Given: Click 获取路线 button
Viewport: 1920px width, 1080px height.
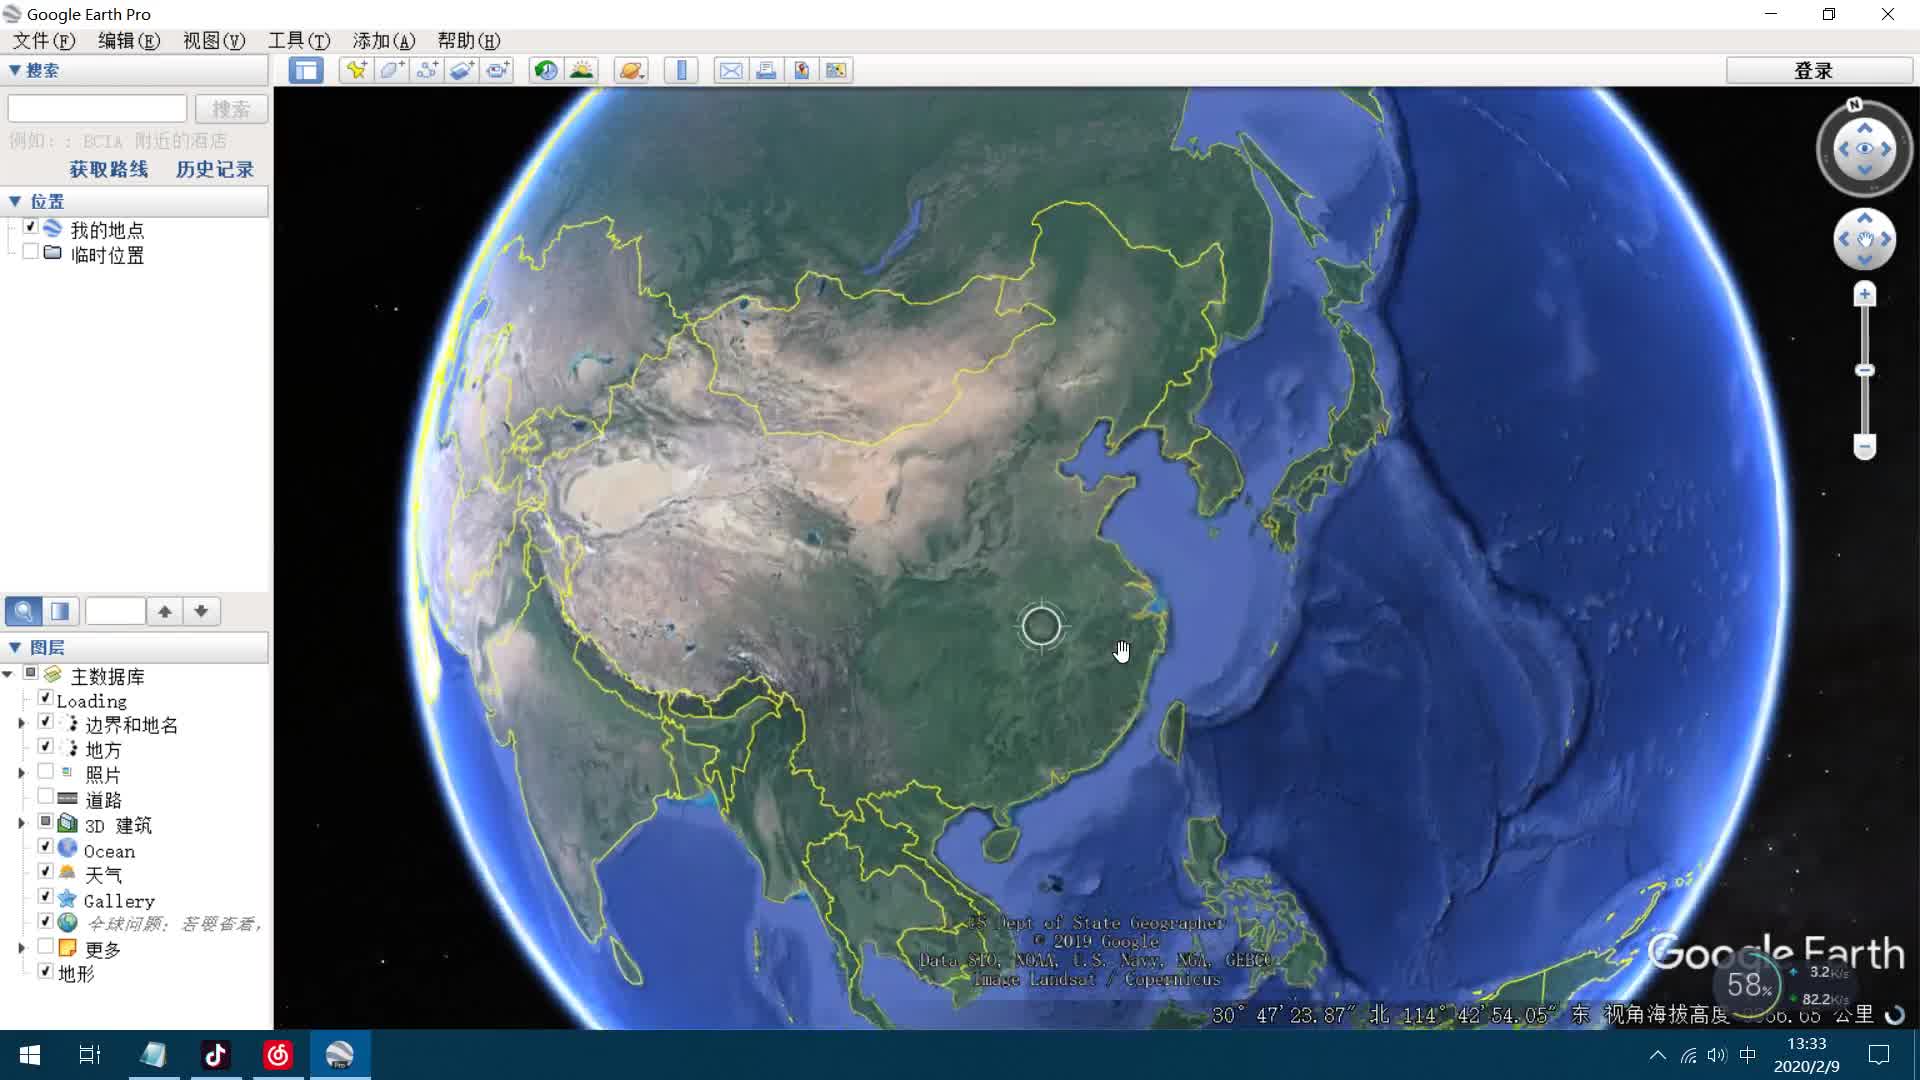Looking at the screenshot, I should (108, 169).
